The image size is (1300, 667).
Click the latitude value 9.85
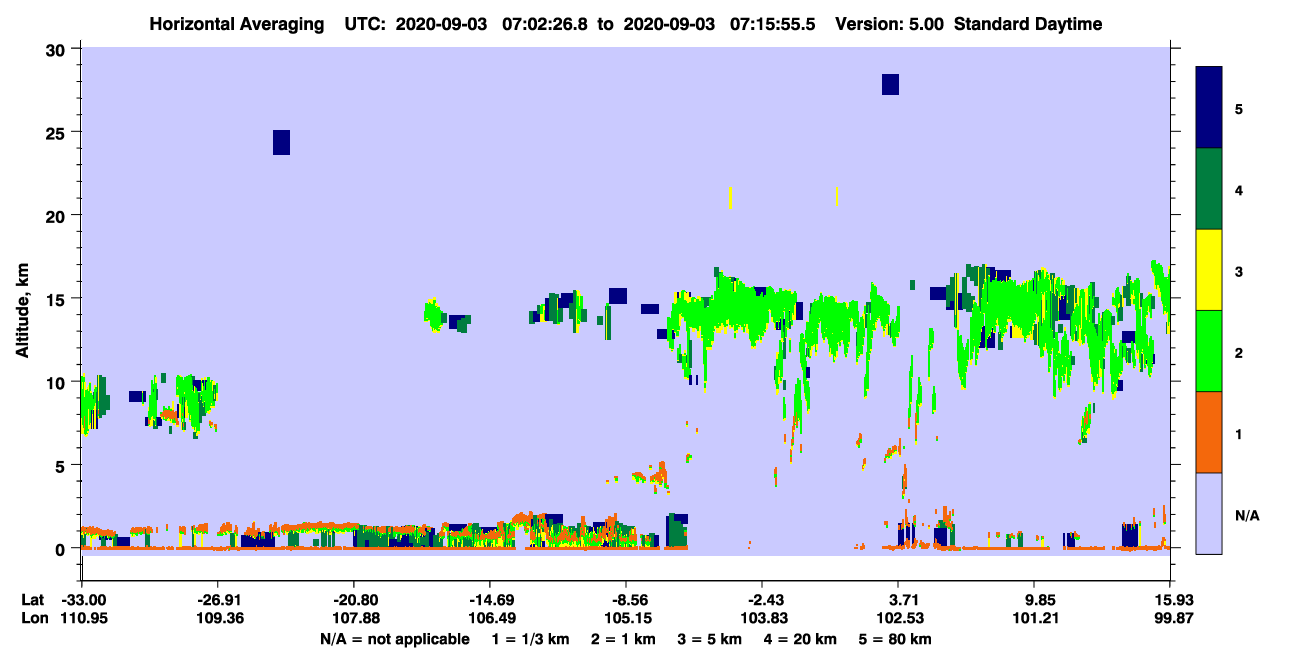click(1035, 600)
